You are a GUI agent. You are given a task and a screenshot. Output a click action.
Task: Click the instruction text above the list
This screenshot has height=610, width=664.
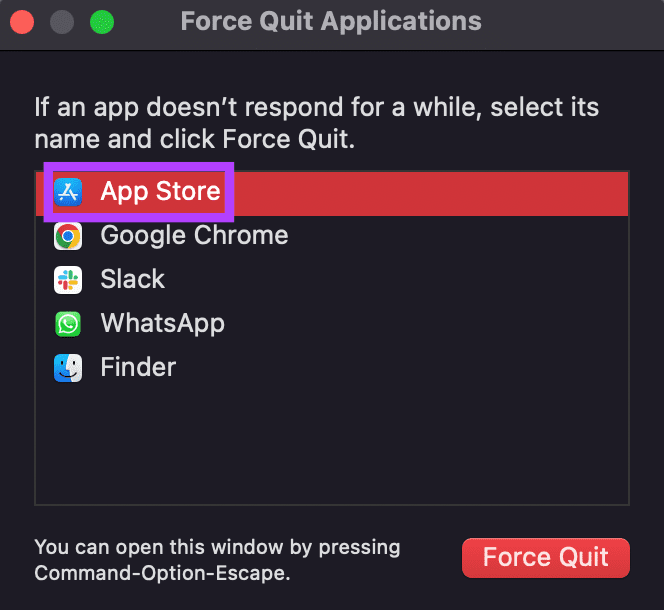coord(316,123)
